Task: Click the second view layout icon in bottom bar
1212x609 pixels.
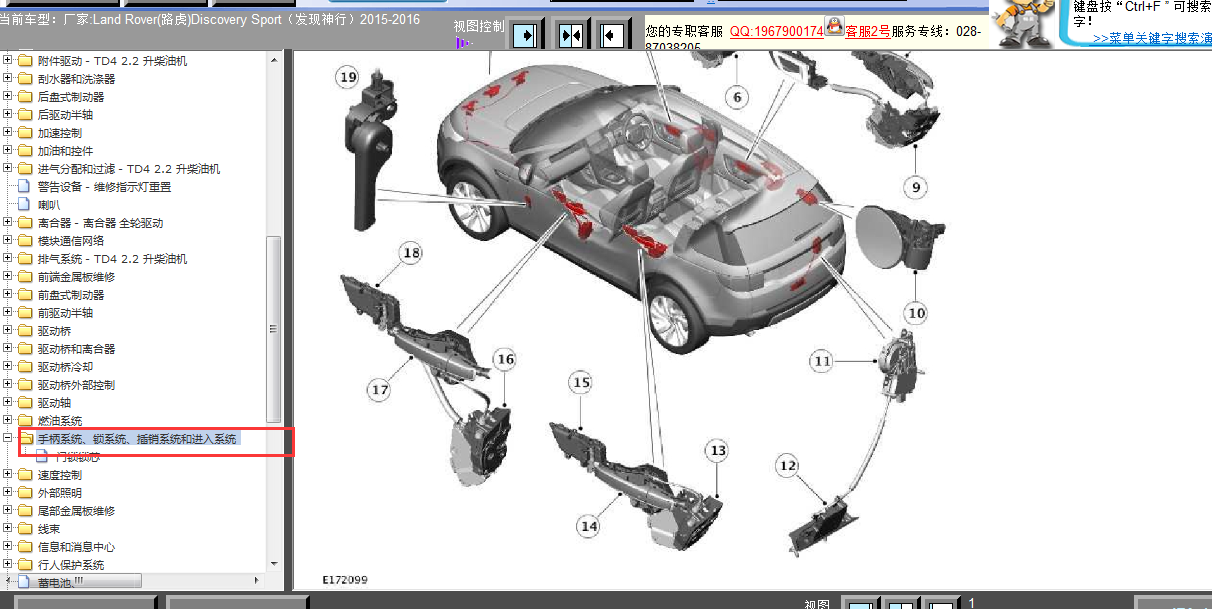Action: [900, 603]
